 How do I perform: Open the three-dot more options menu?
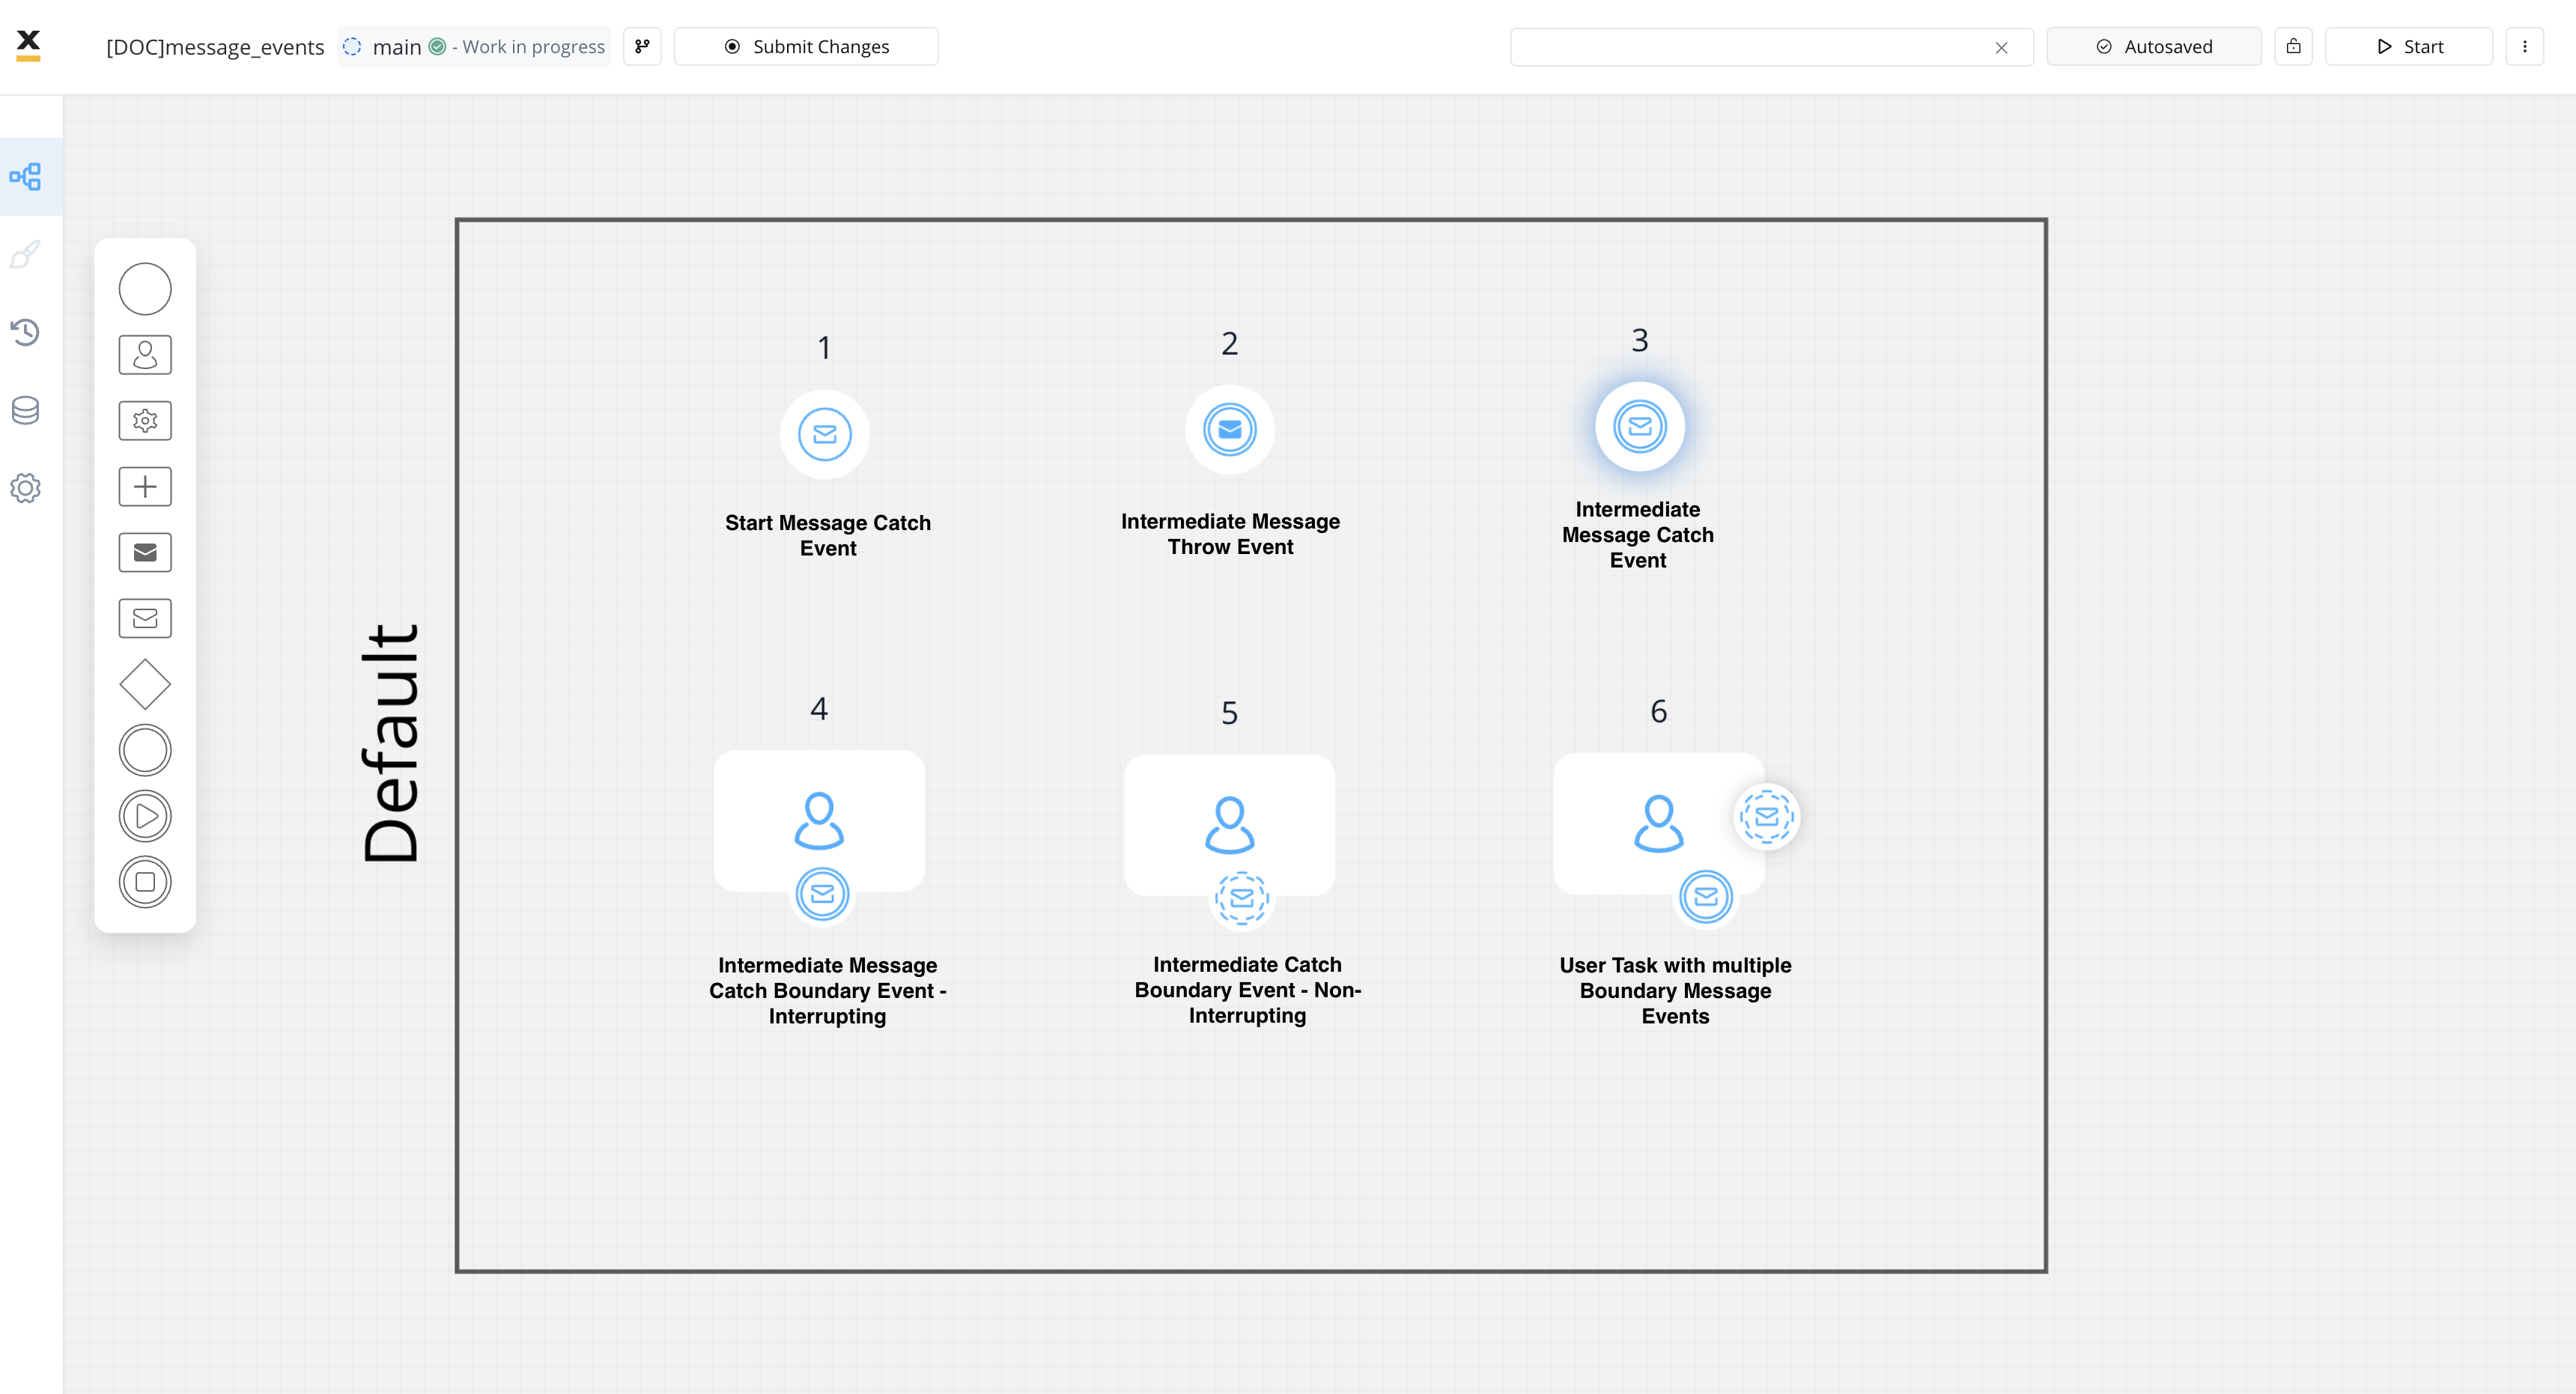(x=2524, y=46)
